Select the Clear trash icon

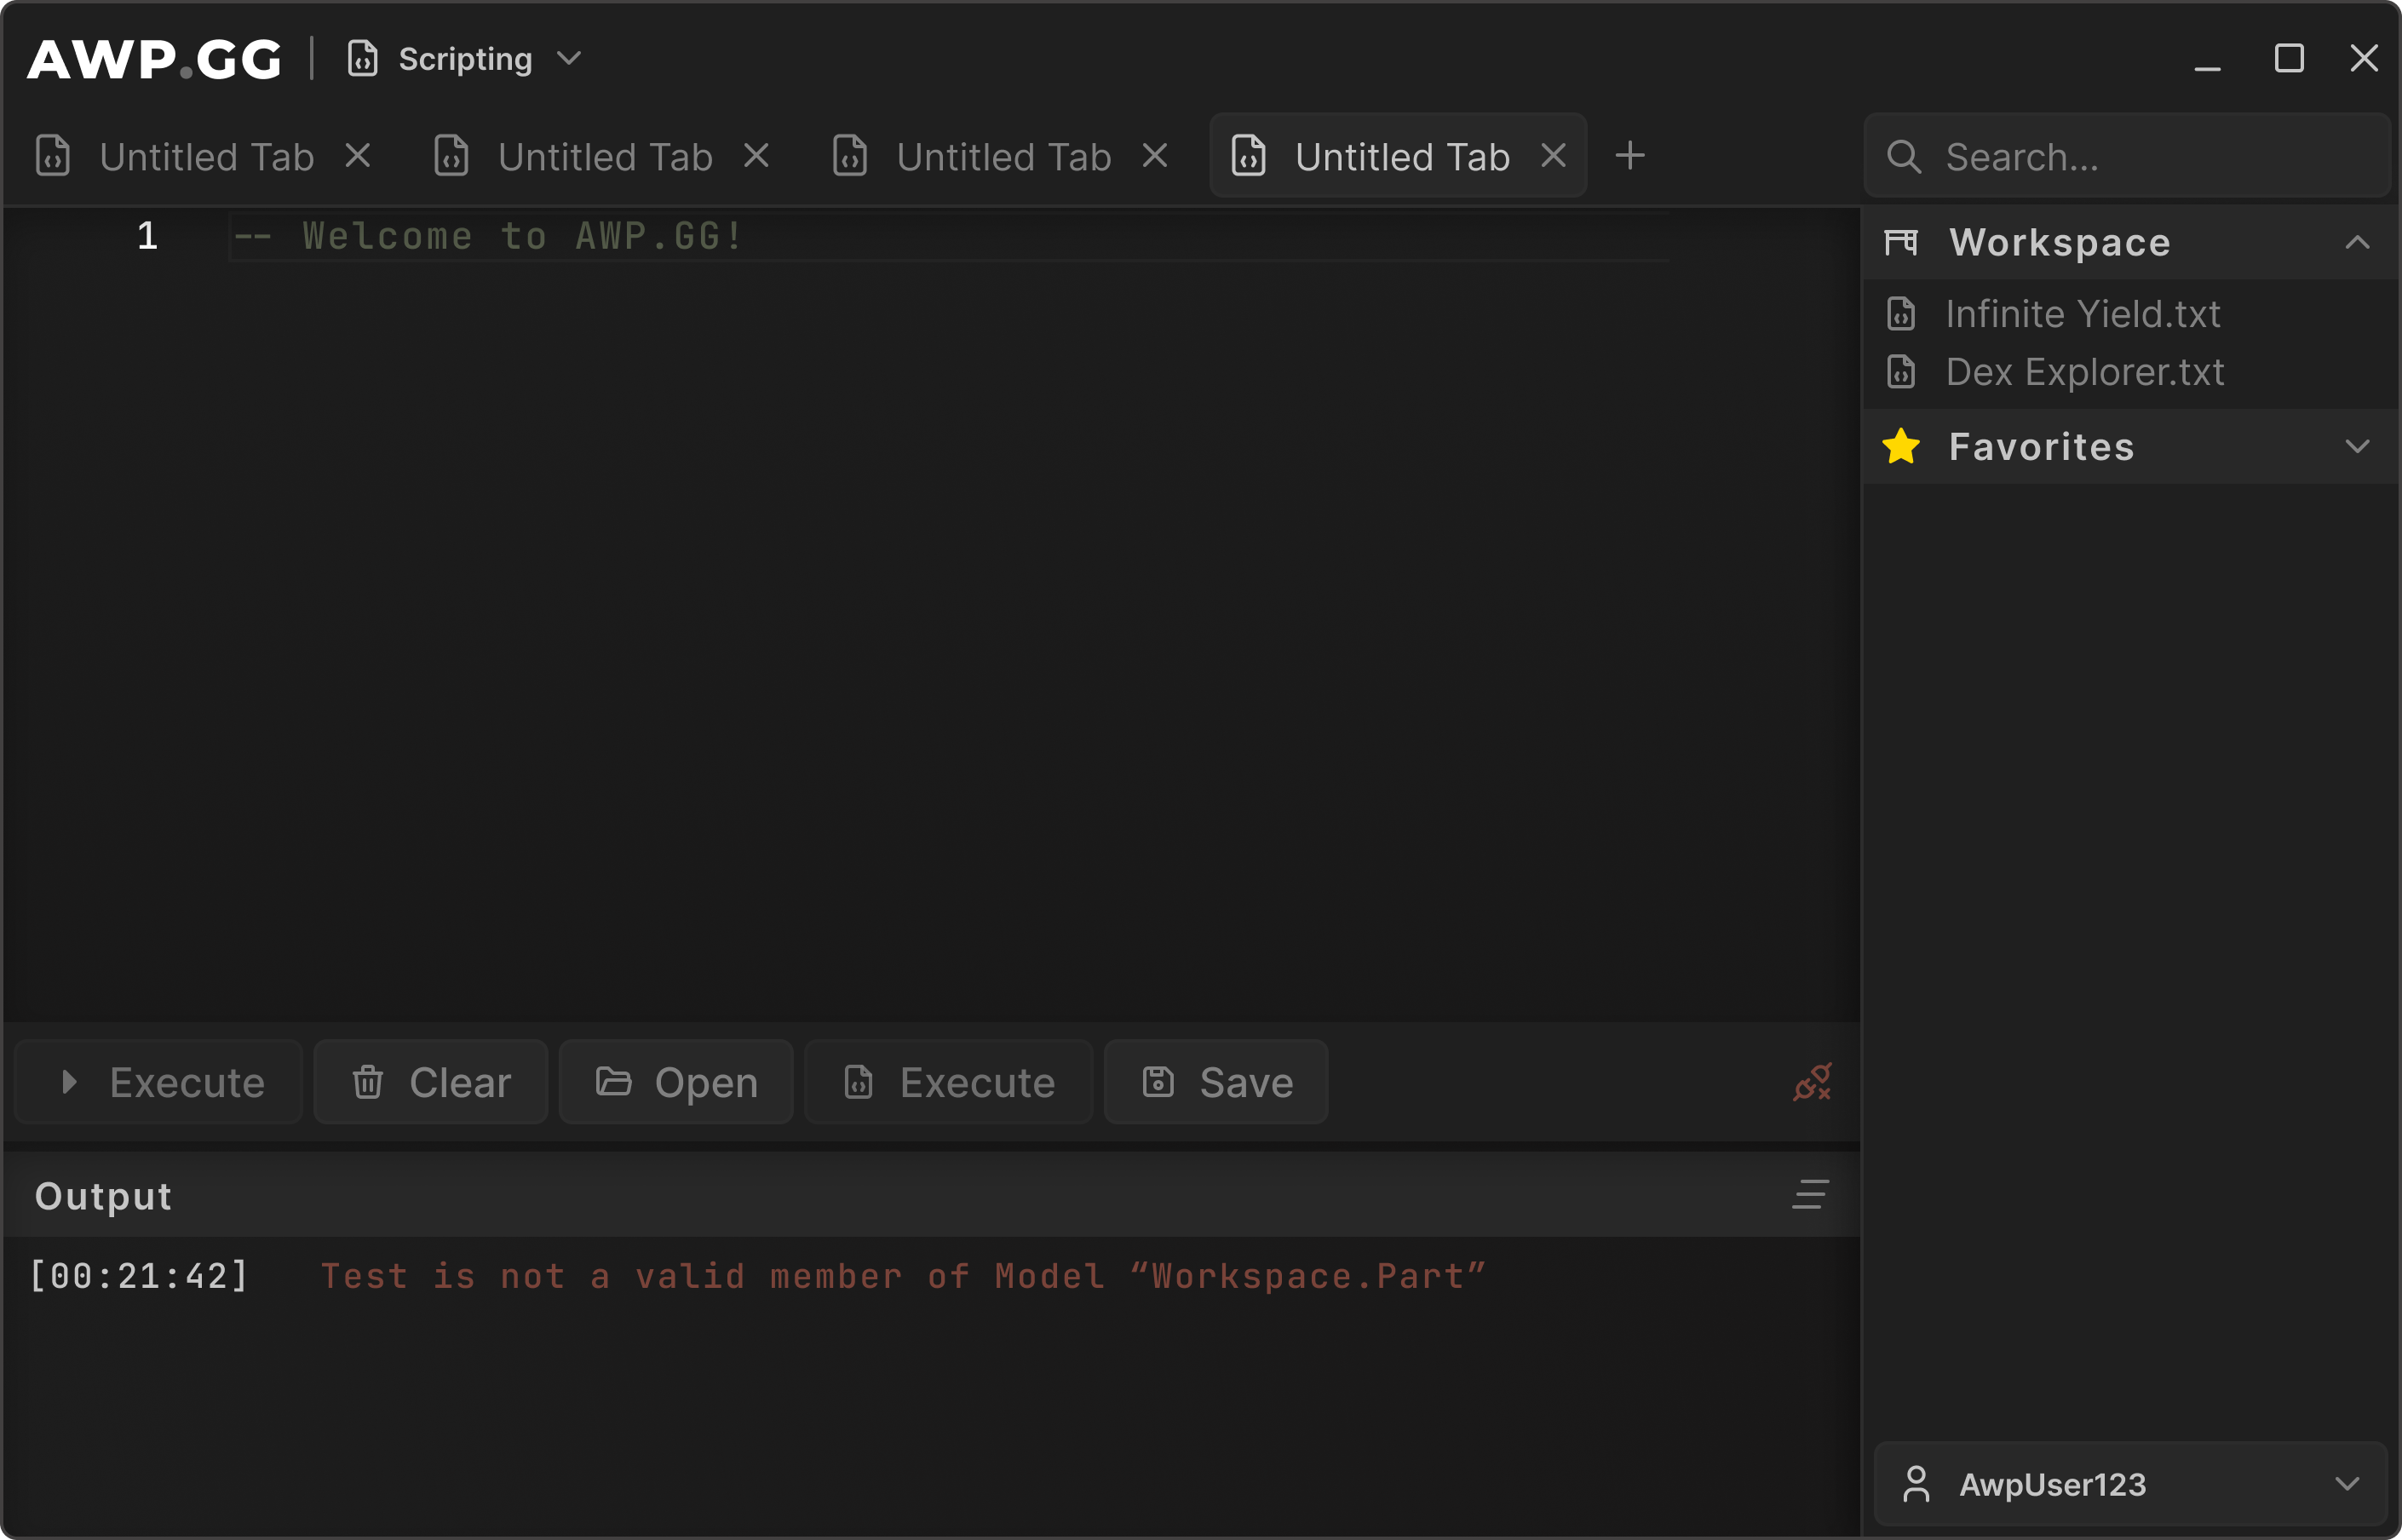(x=366, y=1082)
